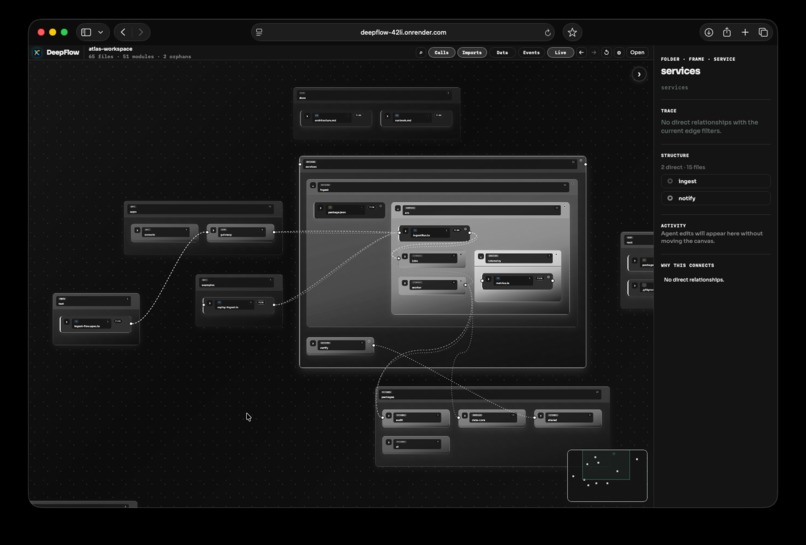Collapse the right details panel chevron
The height and width of the screenshot is (545, 806).
(639, 75)
